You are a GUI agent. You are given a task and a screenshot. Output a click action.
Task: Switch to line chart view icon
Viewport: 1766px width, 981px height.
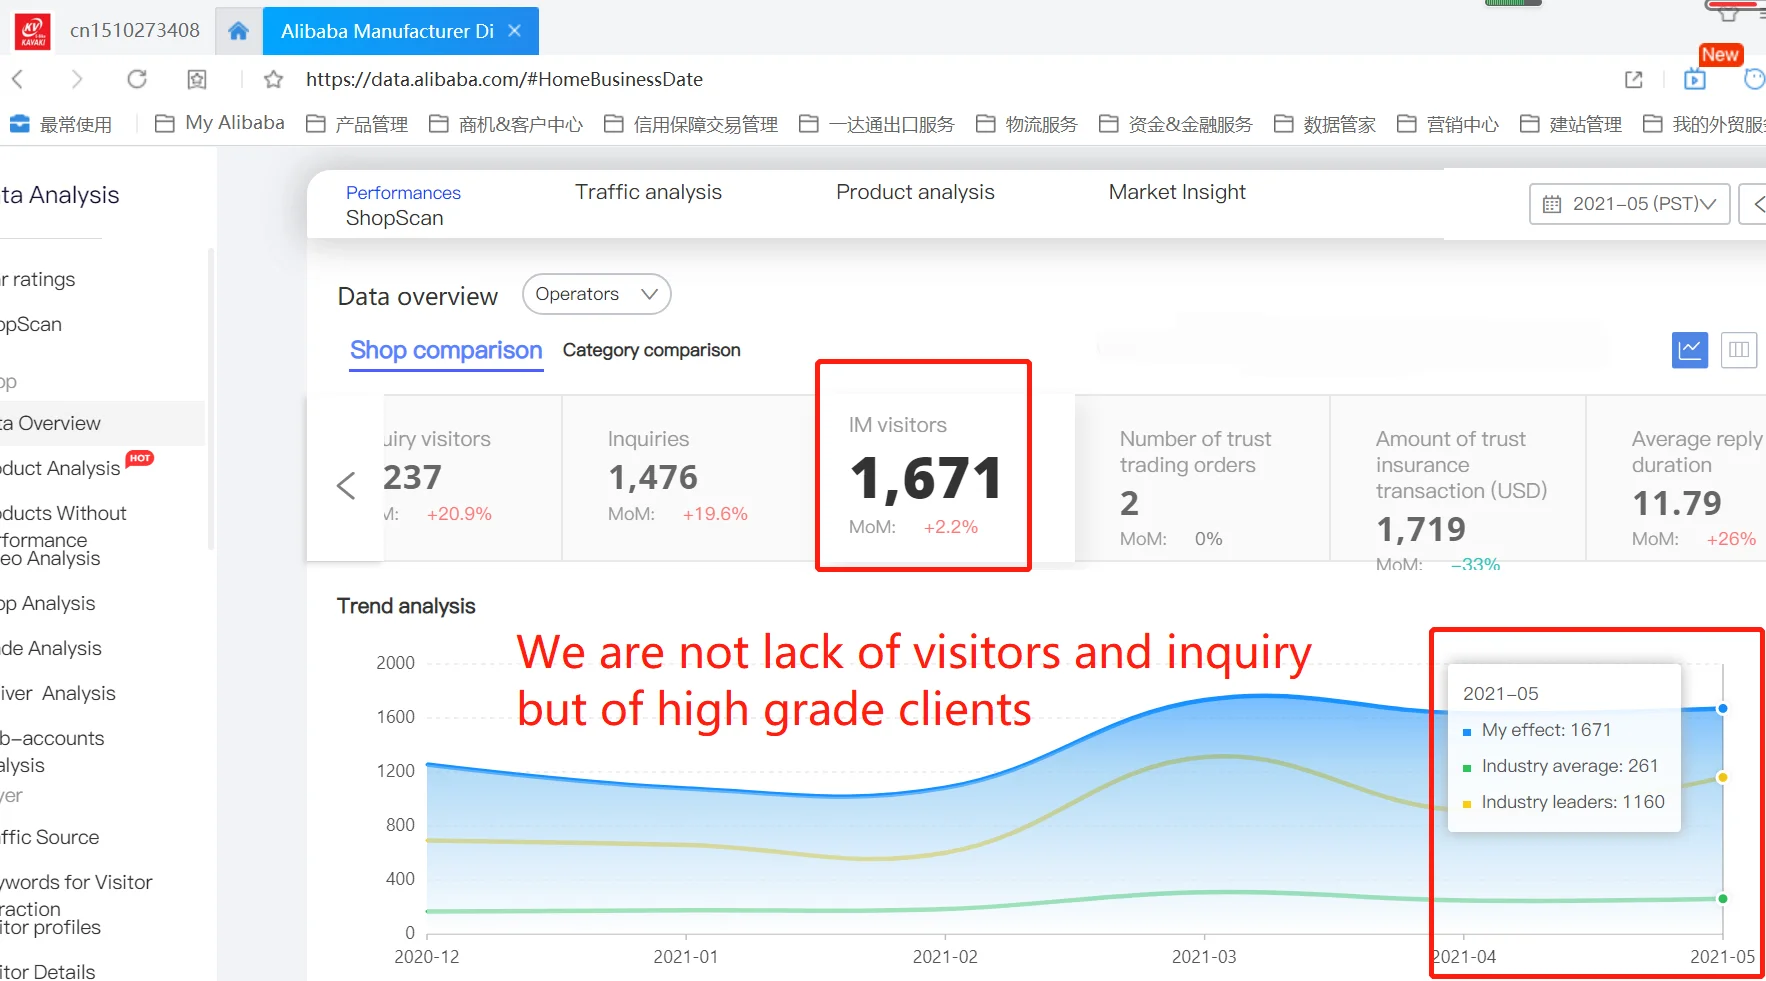tap(1689, 350)
